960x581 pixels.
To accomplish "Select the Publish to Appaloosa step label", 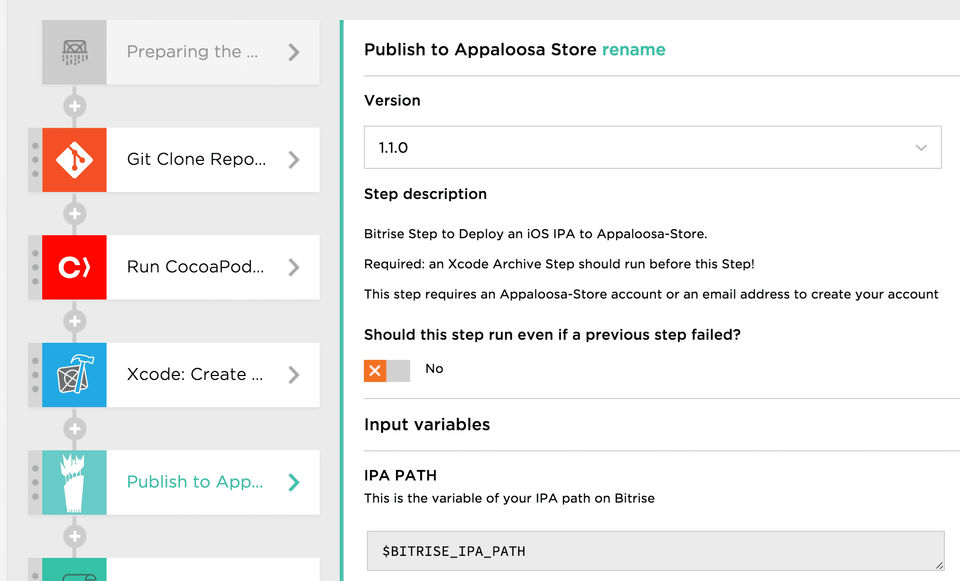I will 195,482.
